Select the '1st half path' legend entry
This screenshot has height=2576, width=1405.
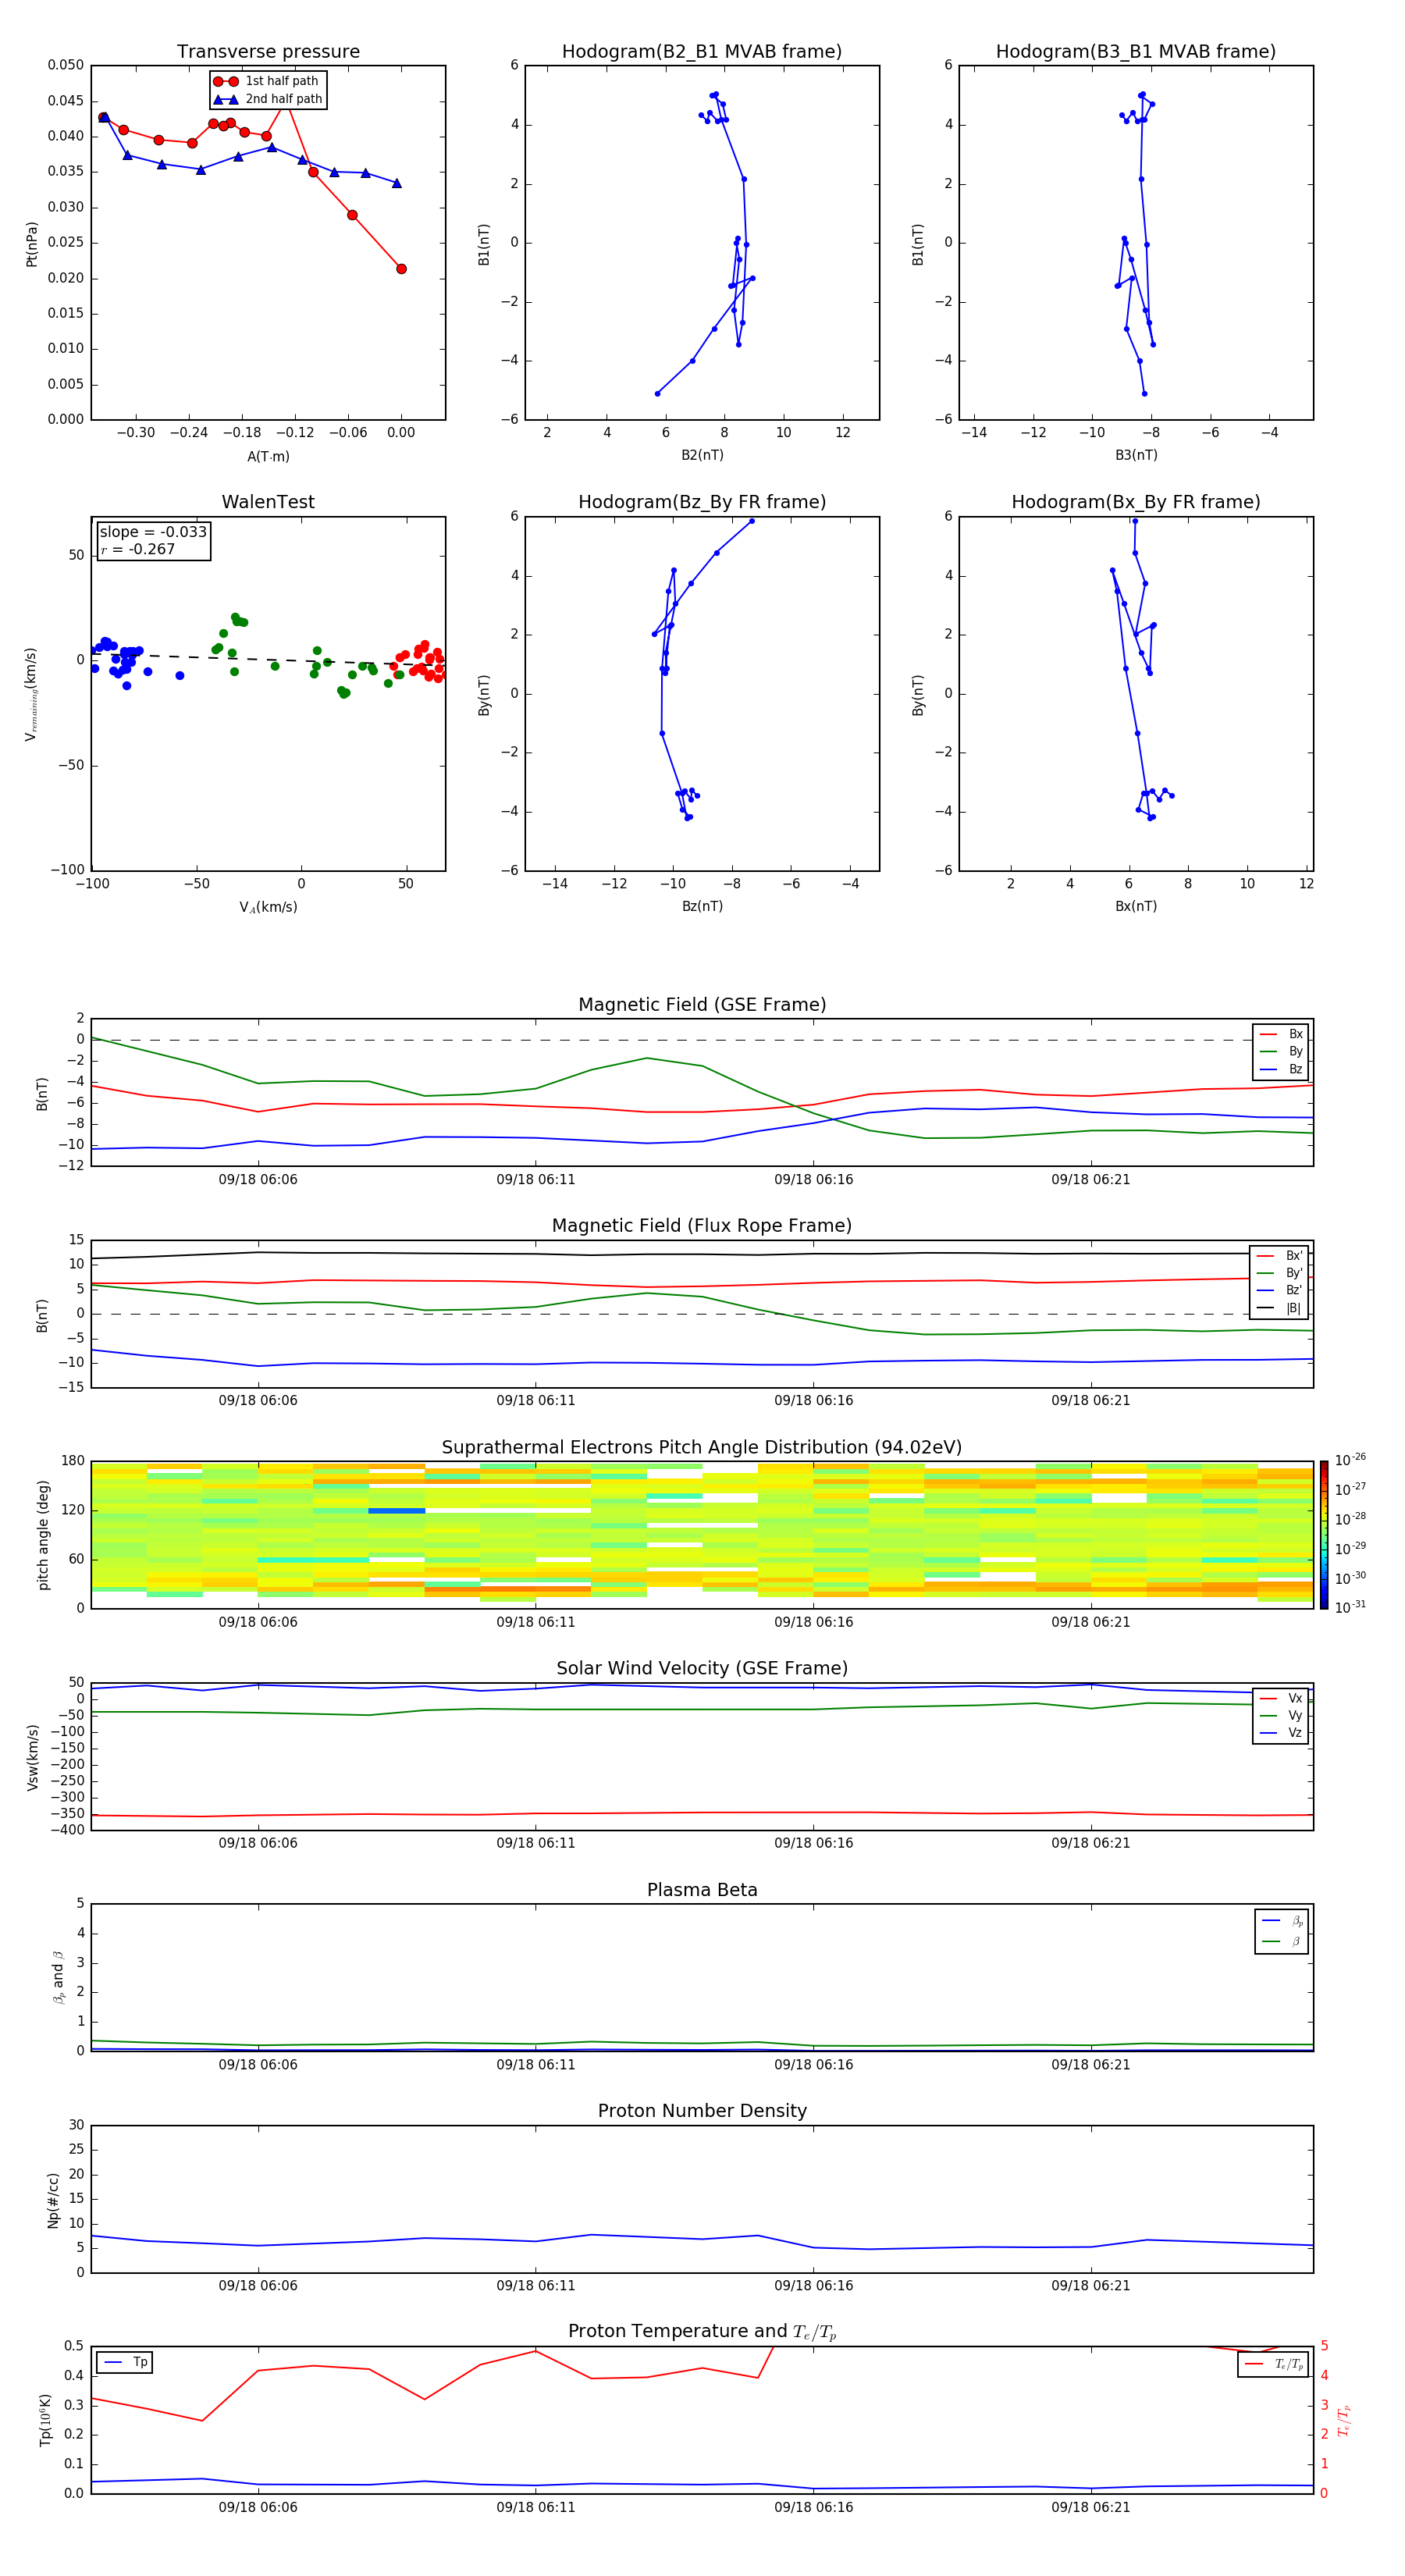click(x=267, y=81)
